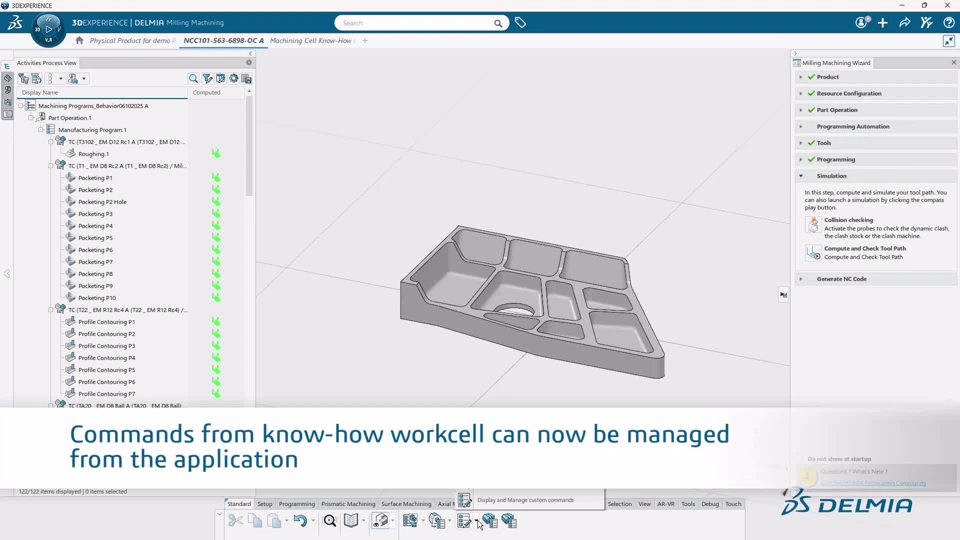Click the first funnel icon in tree toolbar

[x=24, y=78]
